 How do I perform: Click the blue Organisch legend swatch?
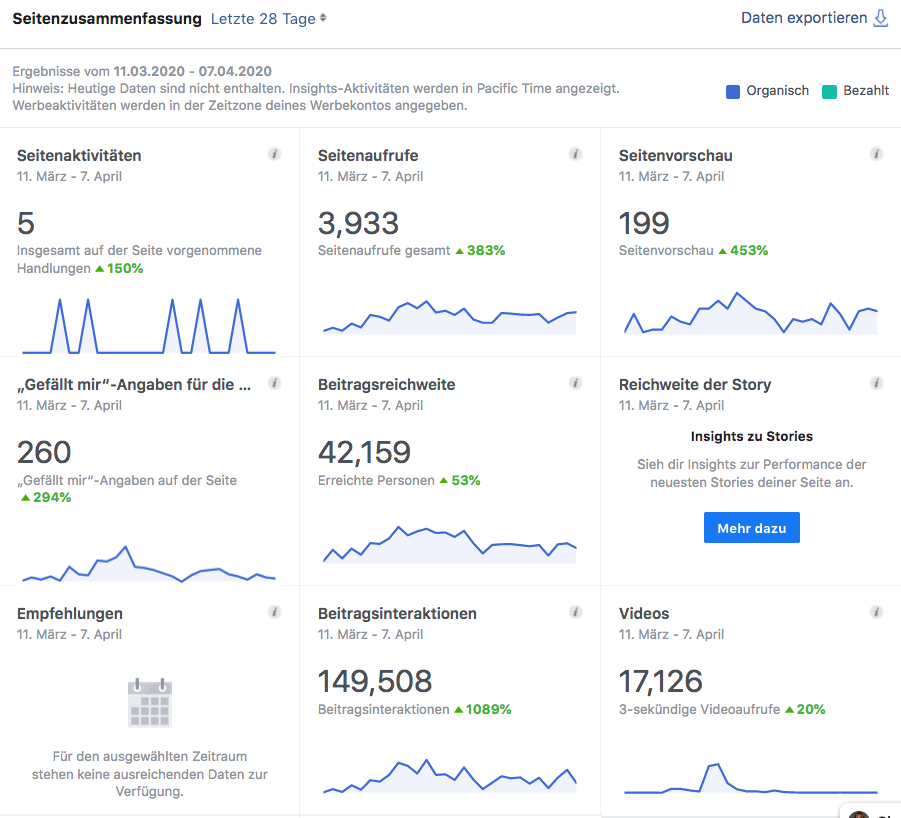733,92
